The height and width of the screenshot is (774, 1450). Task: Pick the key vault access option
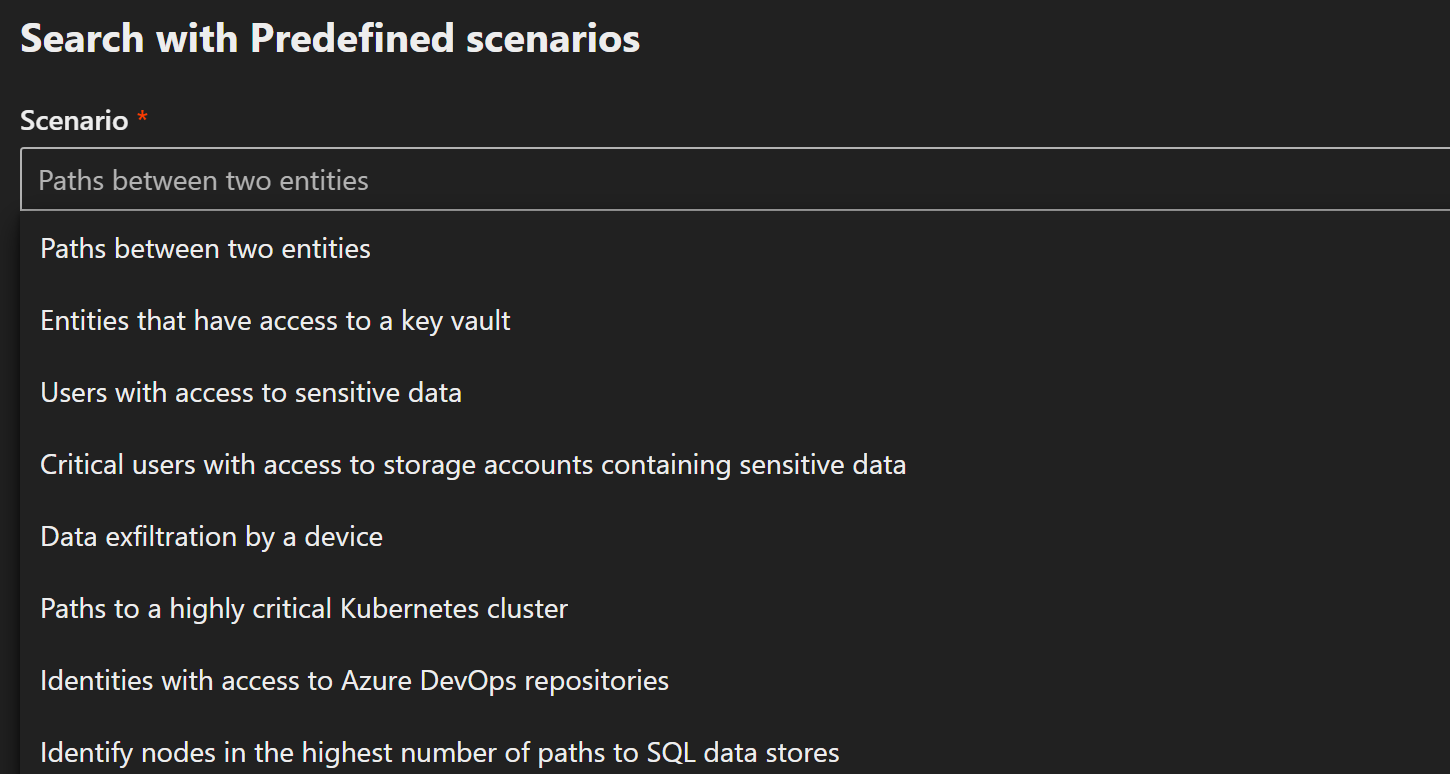click(275, 320)
